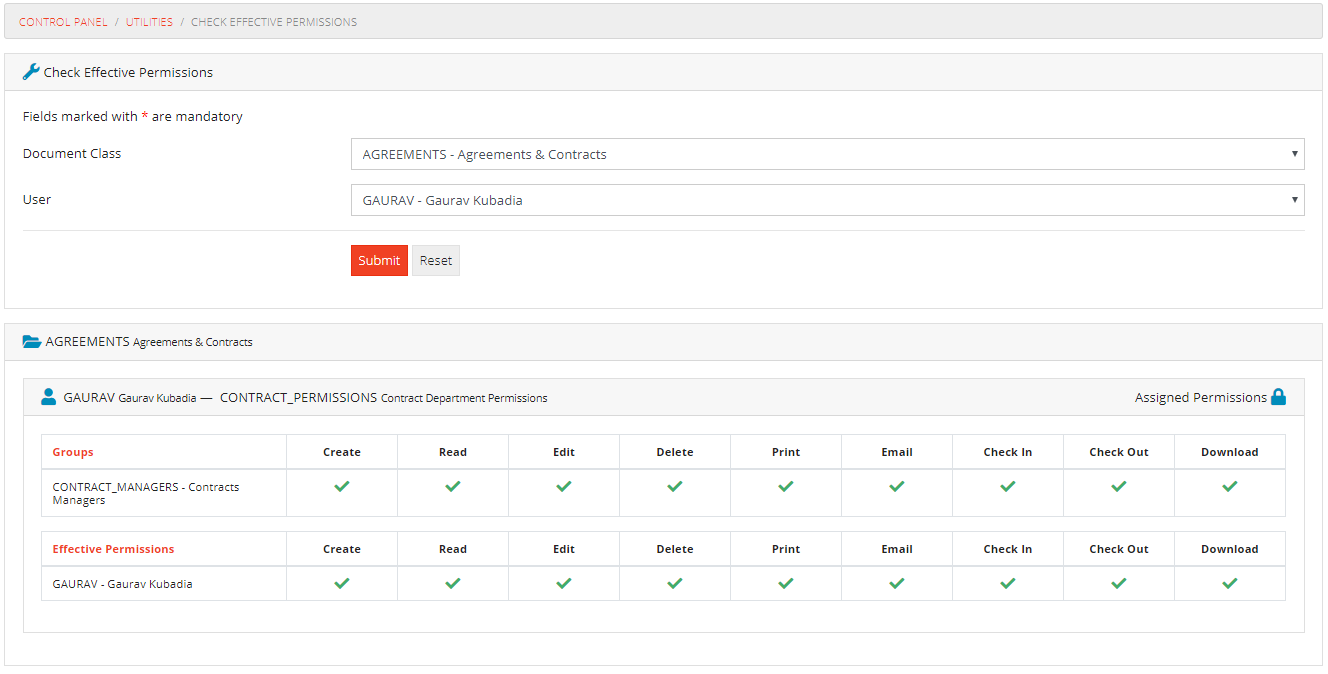Click Check Out checkmark in GAURAV effective permissions row
The height and width of the screenshot is (674, 1328).
coord(1119,583)
